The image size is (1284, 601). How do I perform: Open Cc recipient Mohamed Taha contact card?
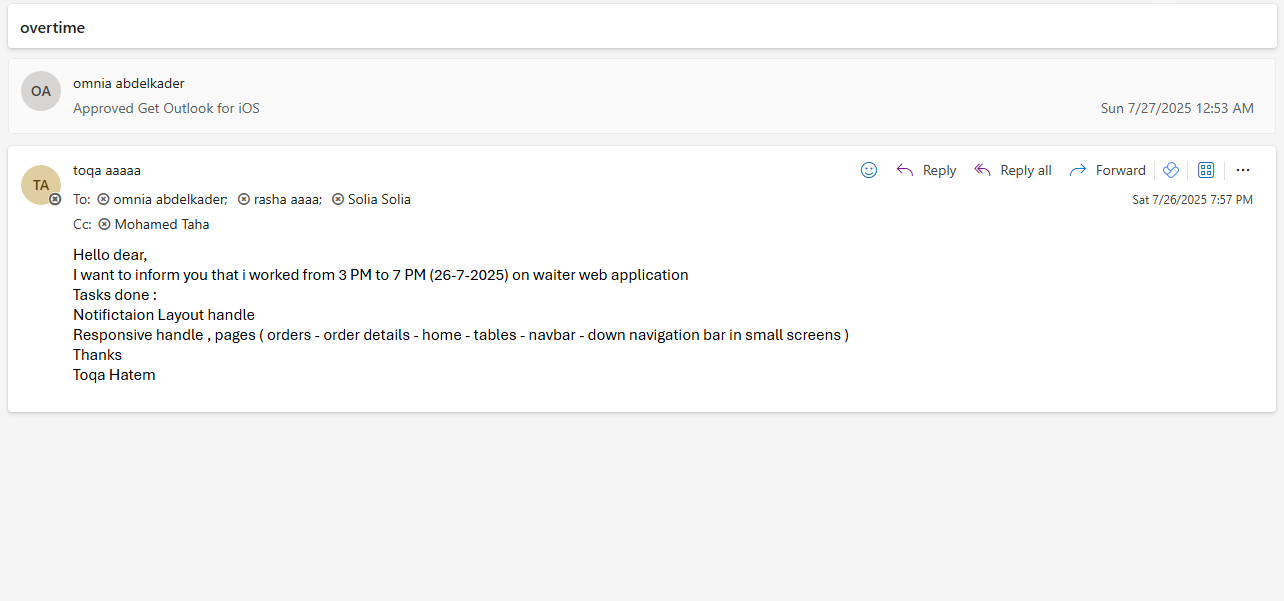point(162,224)
